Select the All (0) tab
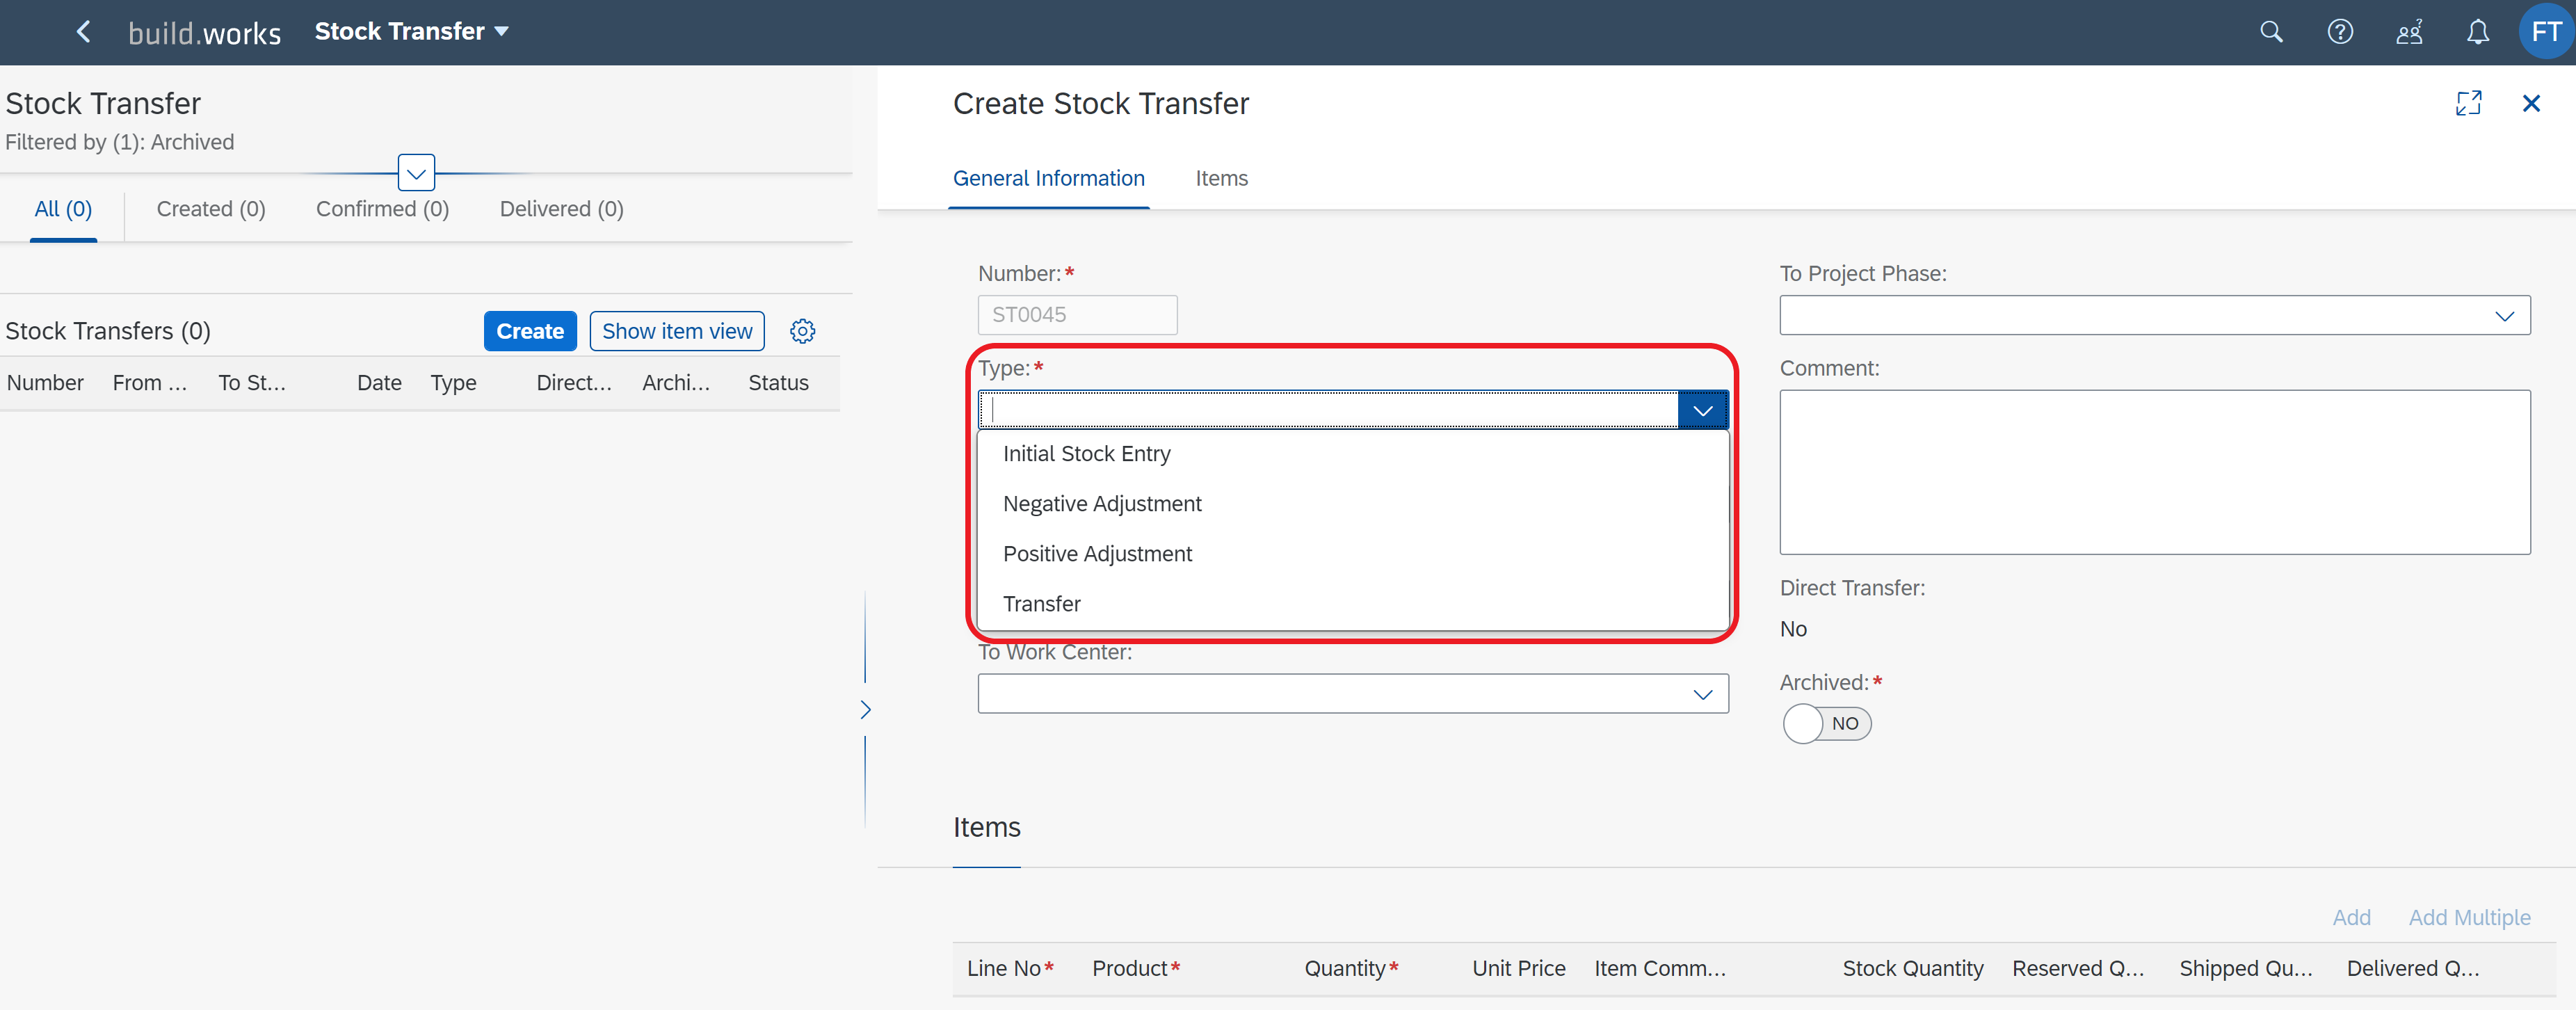Screen dimensions: 2576x1010 click(63, 209)
